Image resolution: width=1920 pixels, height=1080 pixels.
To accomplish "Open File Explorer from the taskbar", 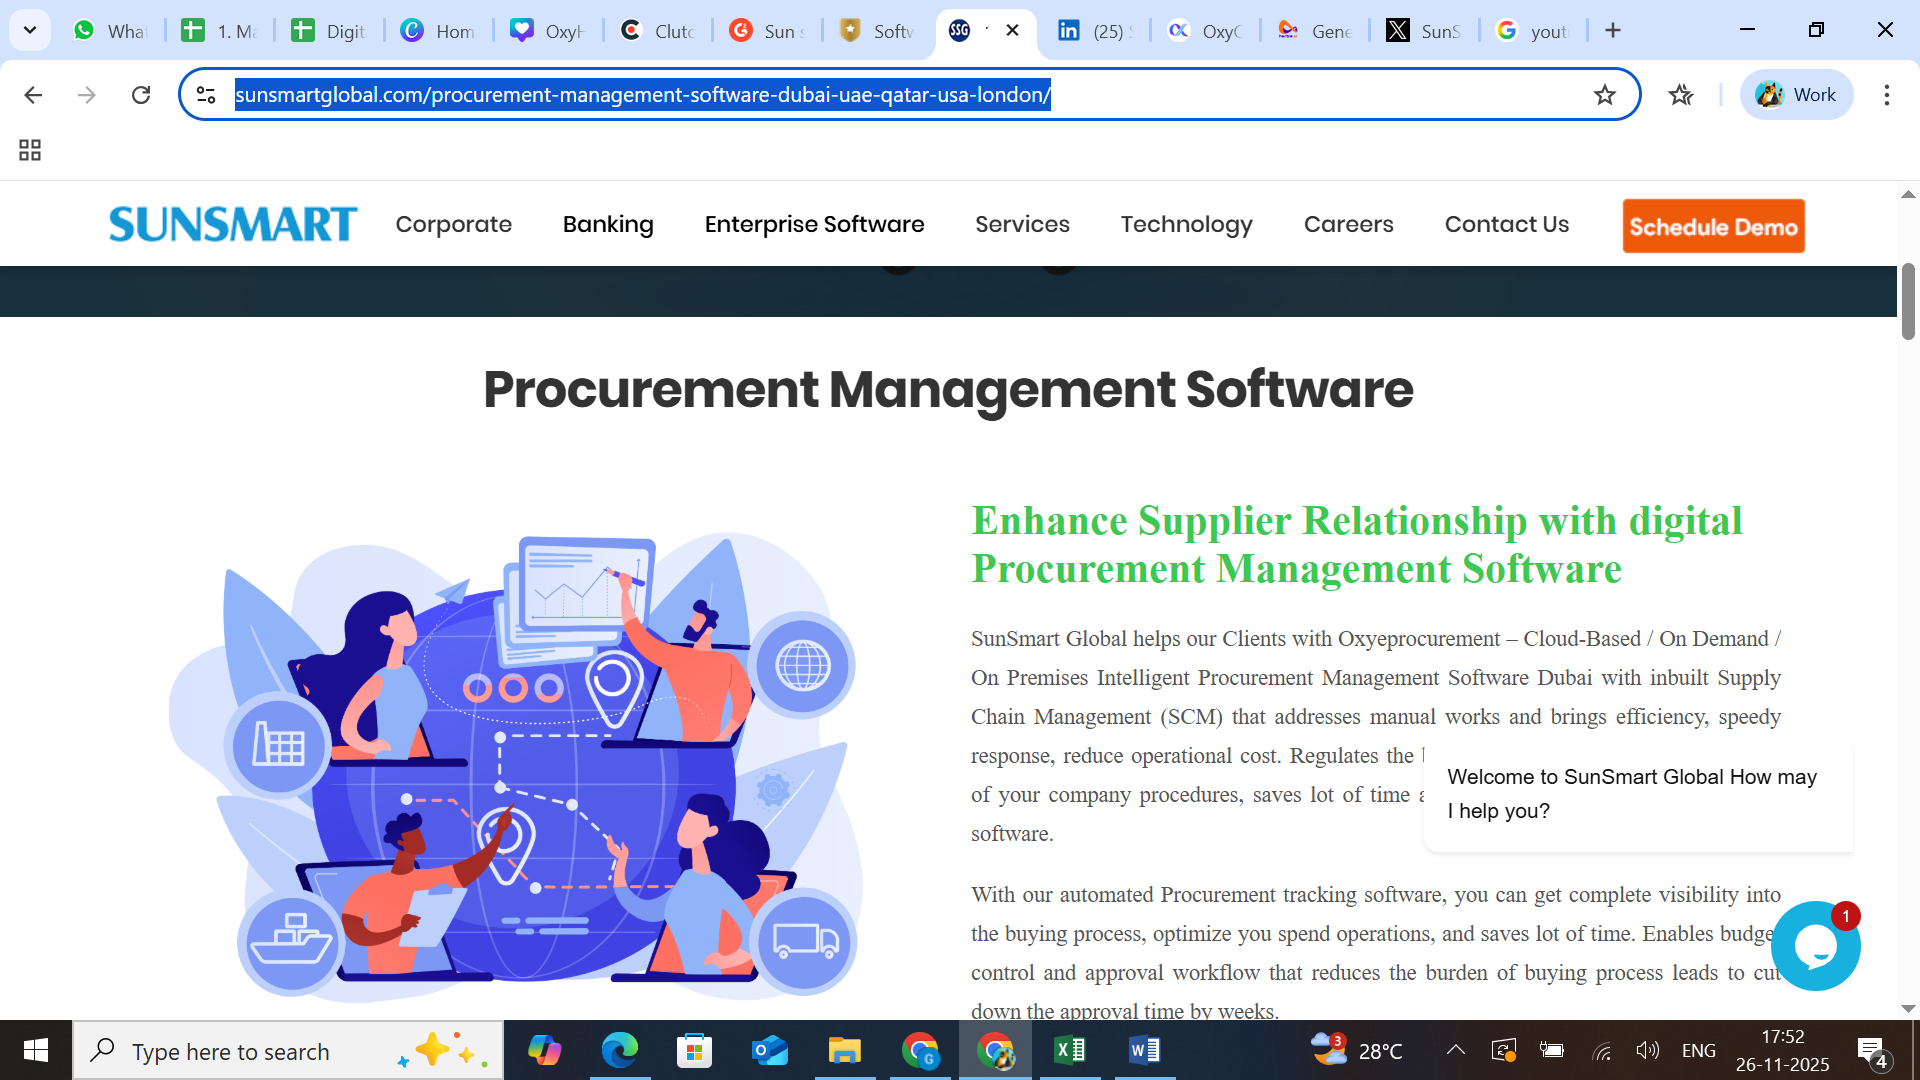I will (845, 1050).
